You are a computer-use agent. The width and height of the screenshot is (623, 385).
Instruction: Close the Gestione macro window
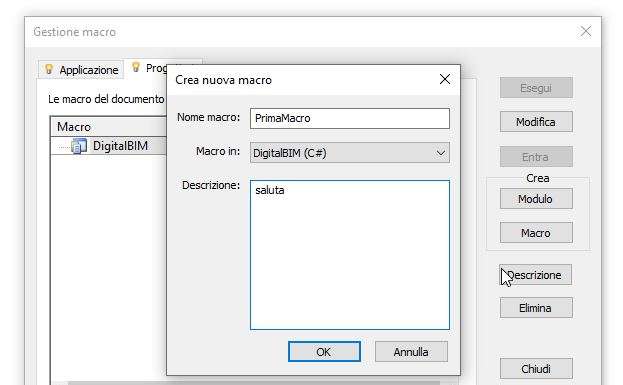[586, 31]
